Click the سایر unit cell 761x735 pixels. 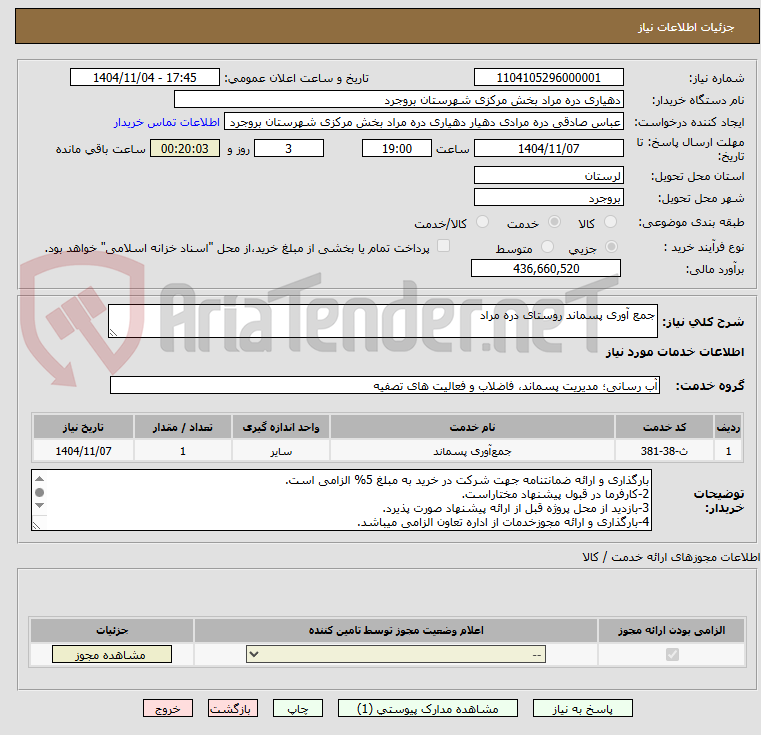point(281,451)
